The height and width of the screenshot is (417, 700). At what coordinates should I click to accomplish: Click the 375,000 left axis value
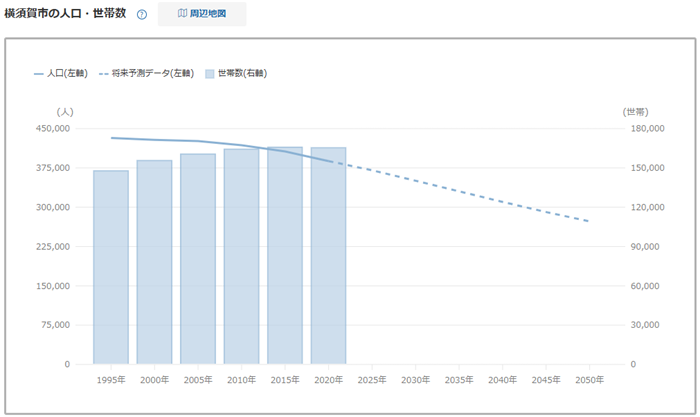(x=53, y=168)
